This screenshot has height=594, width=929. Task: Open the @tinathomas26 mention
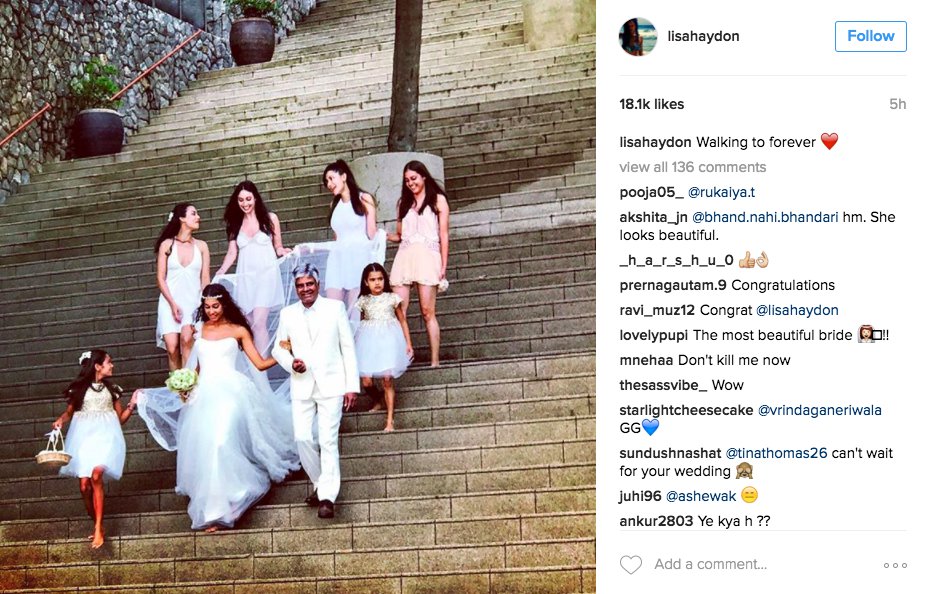tap(776, 453)
